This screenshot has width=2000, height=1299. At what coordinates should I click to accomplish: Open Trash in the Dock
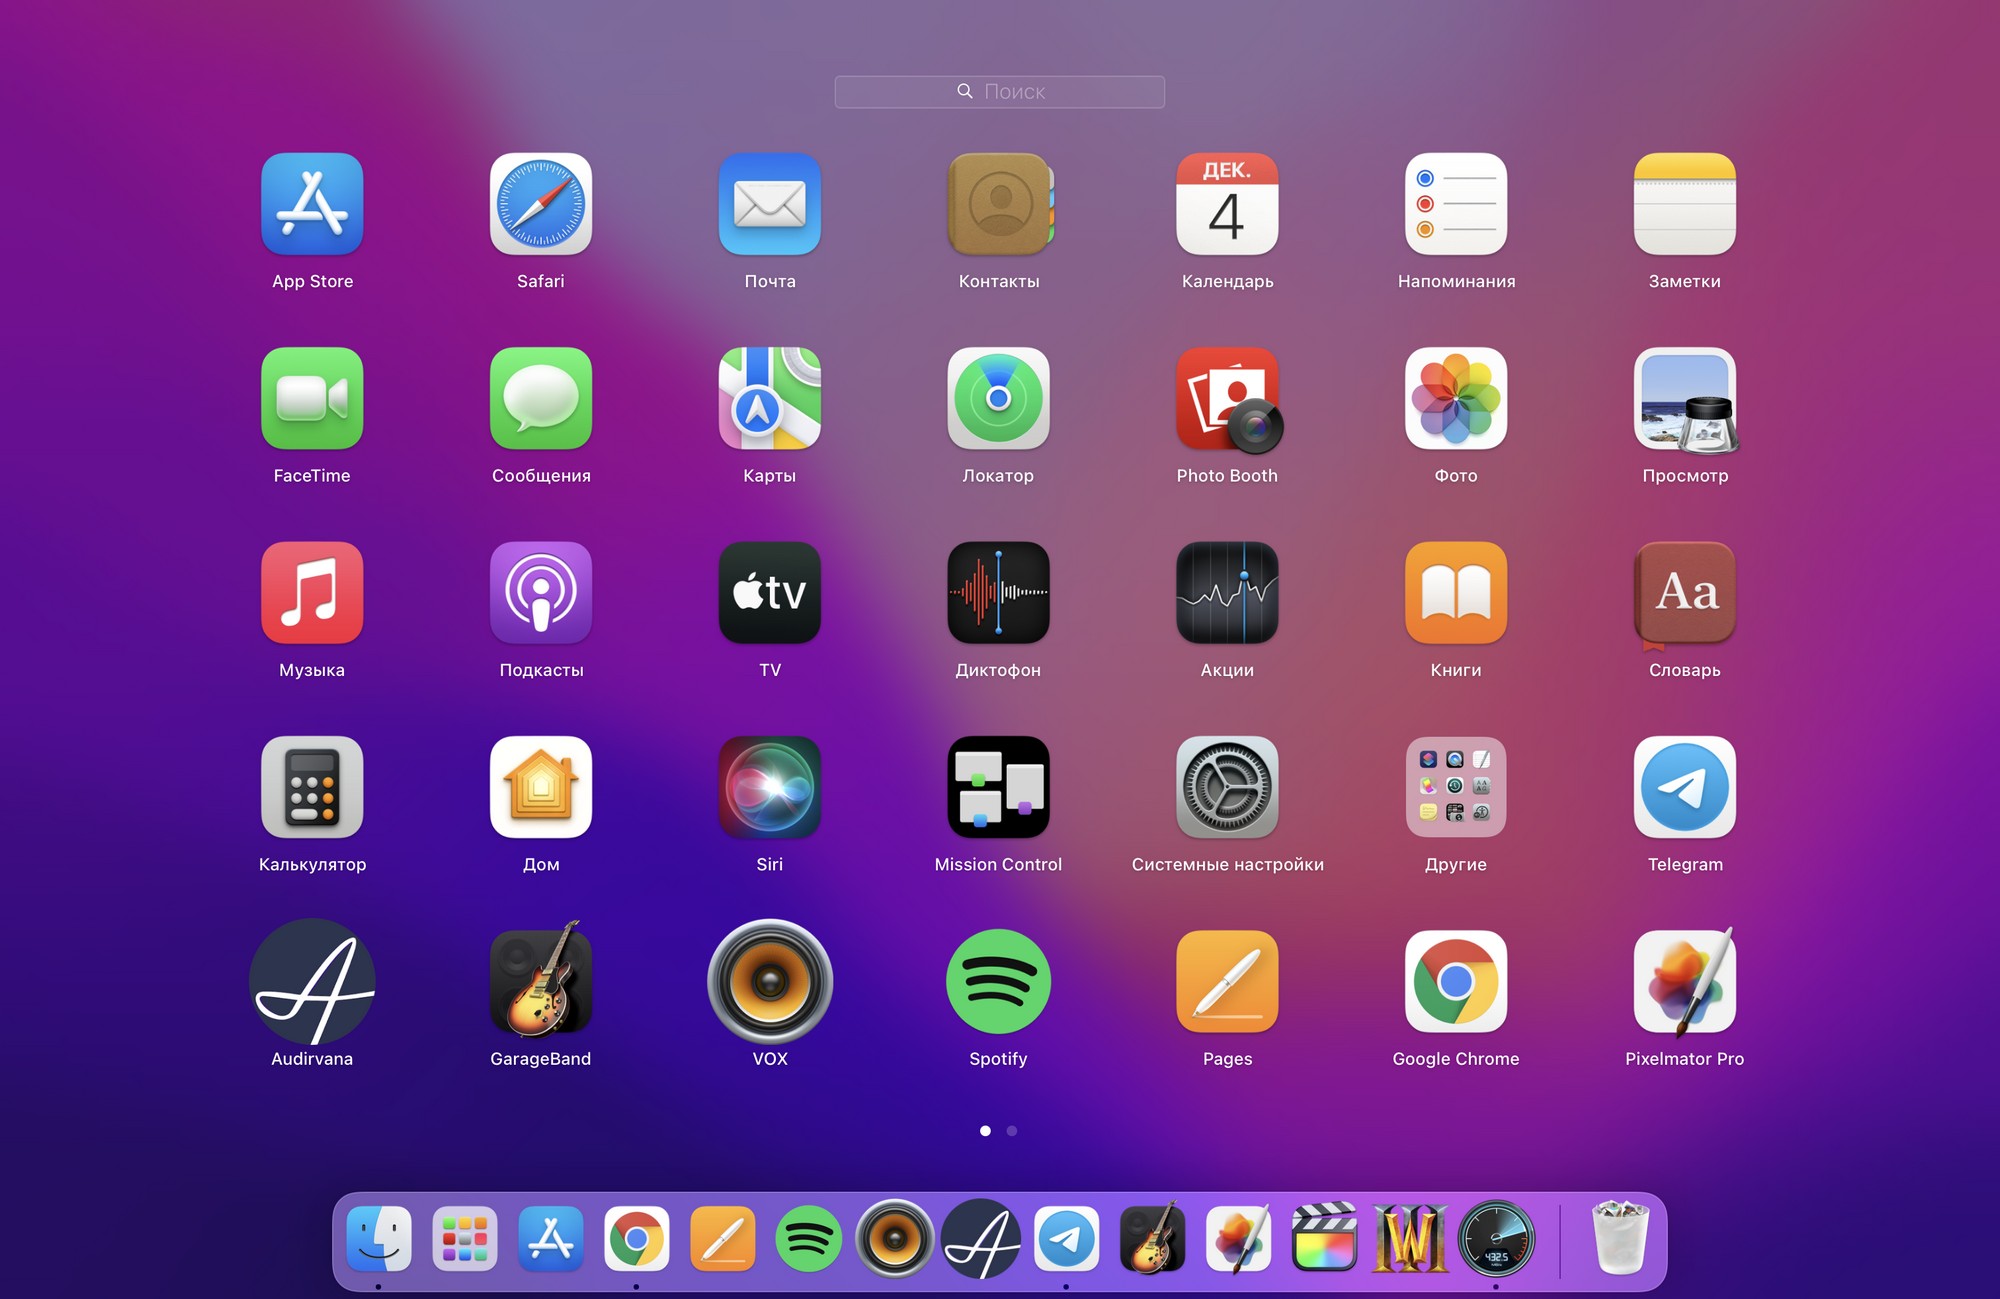click(x=1619, y=1239)
